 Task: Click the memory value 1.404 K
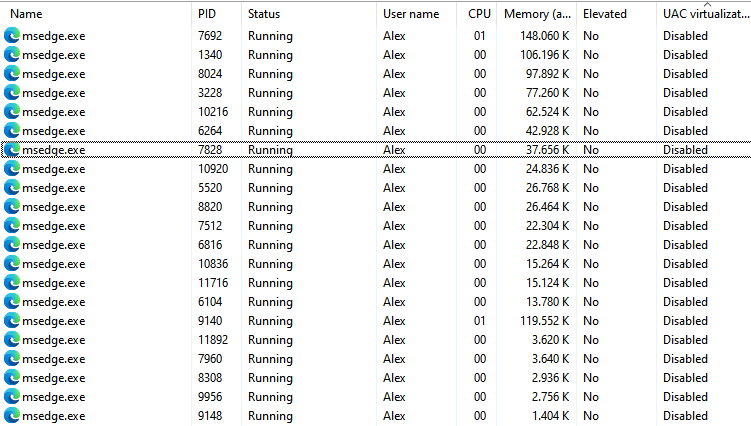pos(550,416)
